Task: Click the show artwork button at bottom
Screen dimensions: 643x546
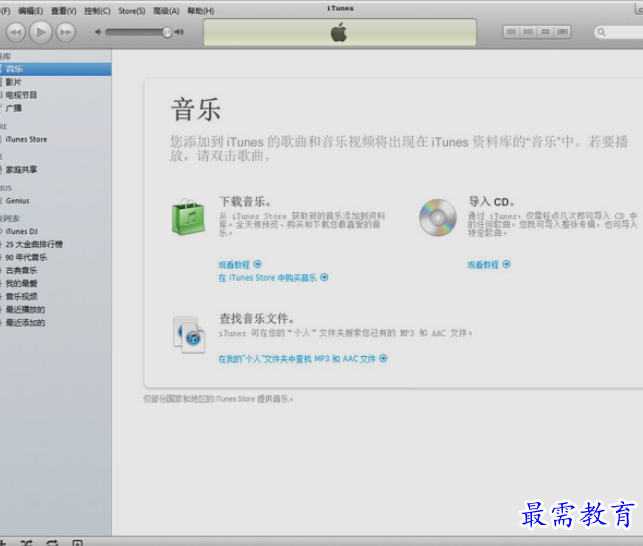Action: click(78, 542)
